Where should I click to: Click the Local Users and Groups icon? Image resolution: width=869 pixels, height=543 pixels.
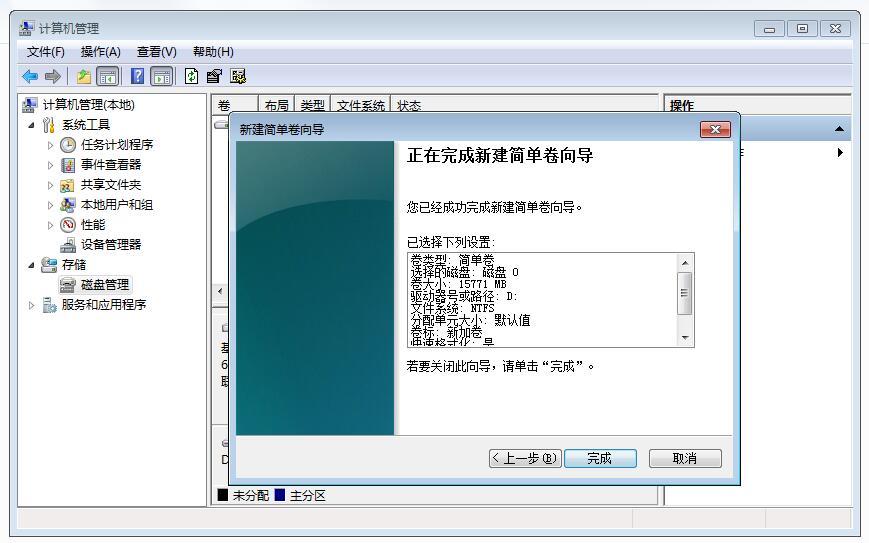tap(68, 205)
